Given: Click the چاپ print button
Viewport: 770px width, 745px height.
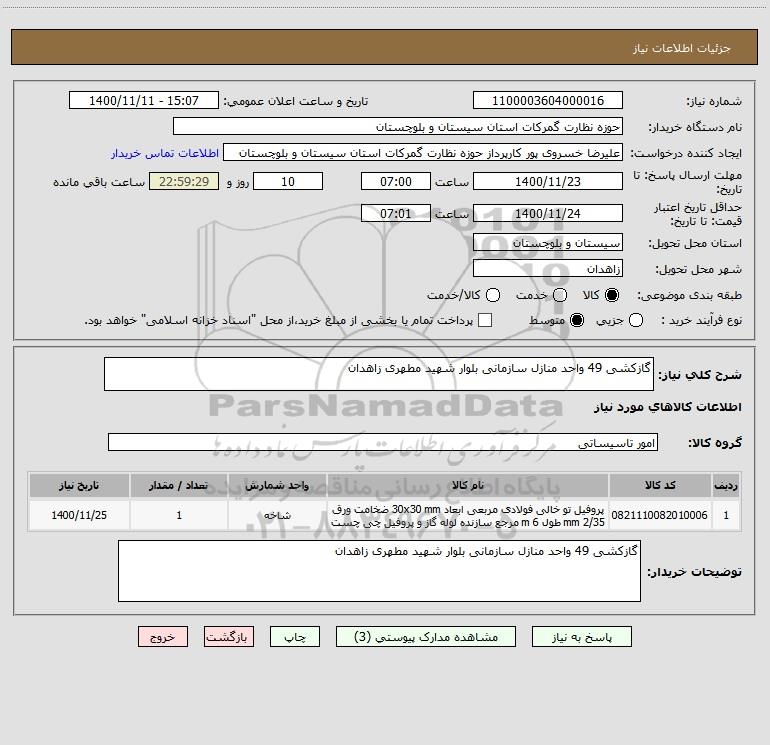Looking at the screenshot, I should coord(295,637).
